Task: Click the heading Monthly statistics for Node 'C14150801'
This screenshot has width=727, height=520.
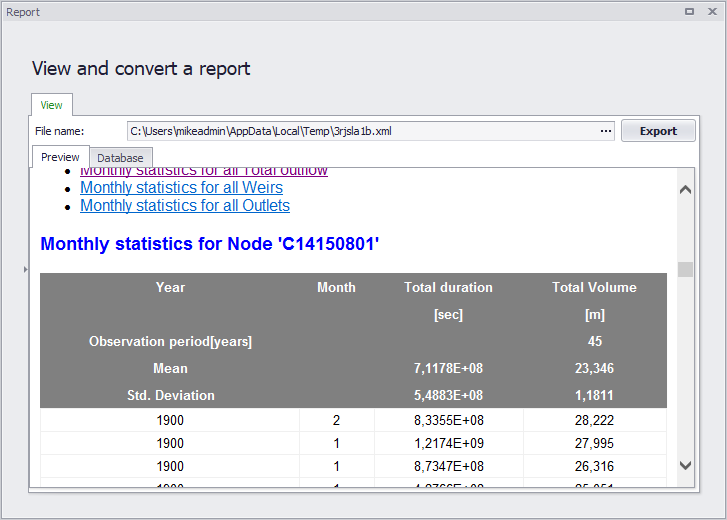Action: [x=210, y=244]
